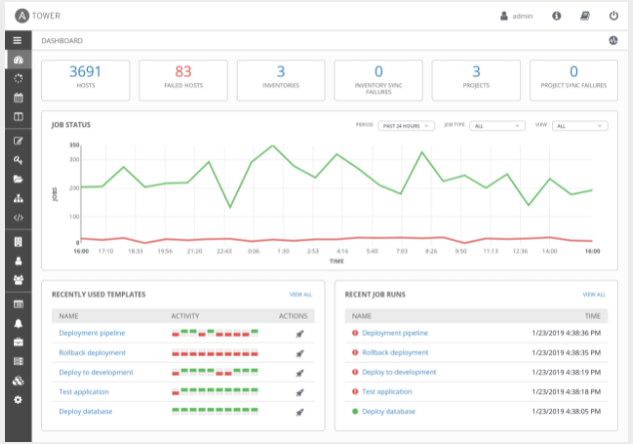
Task: Click the logout power icon
Action: click(x=614, y=16)
